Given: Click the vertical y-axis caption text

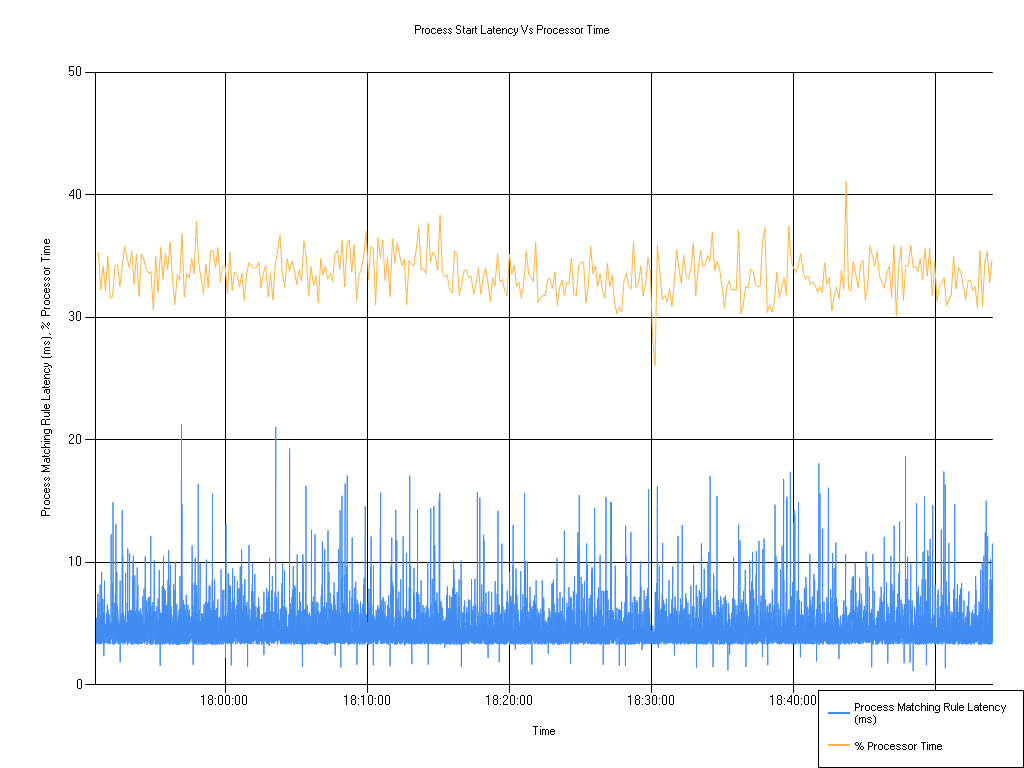Looking at the screenshot, I should point(45,374).
